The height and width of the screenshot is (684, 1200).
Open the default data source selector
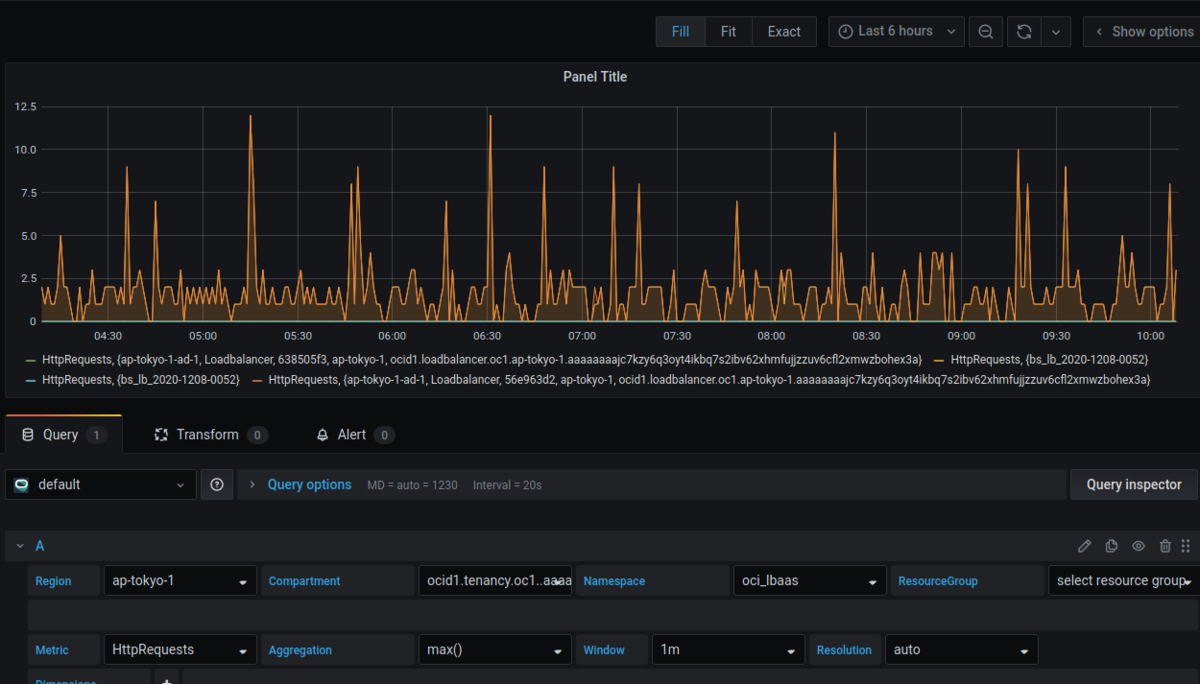[99, 484]
